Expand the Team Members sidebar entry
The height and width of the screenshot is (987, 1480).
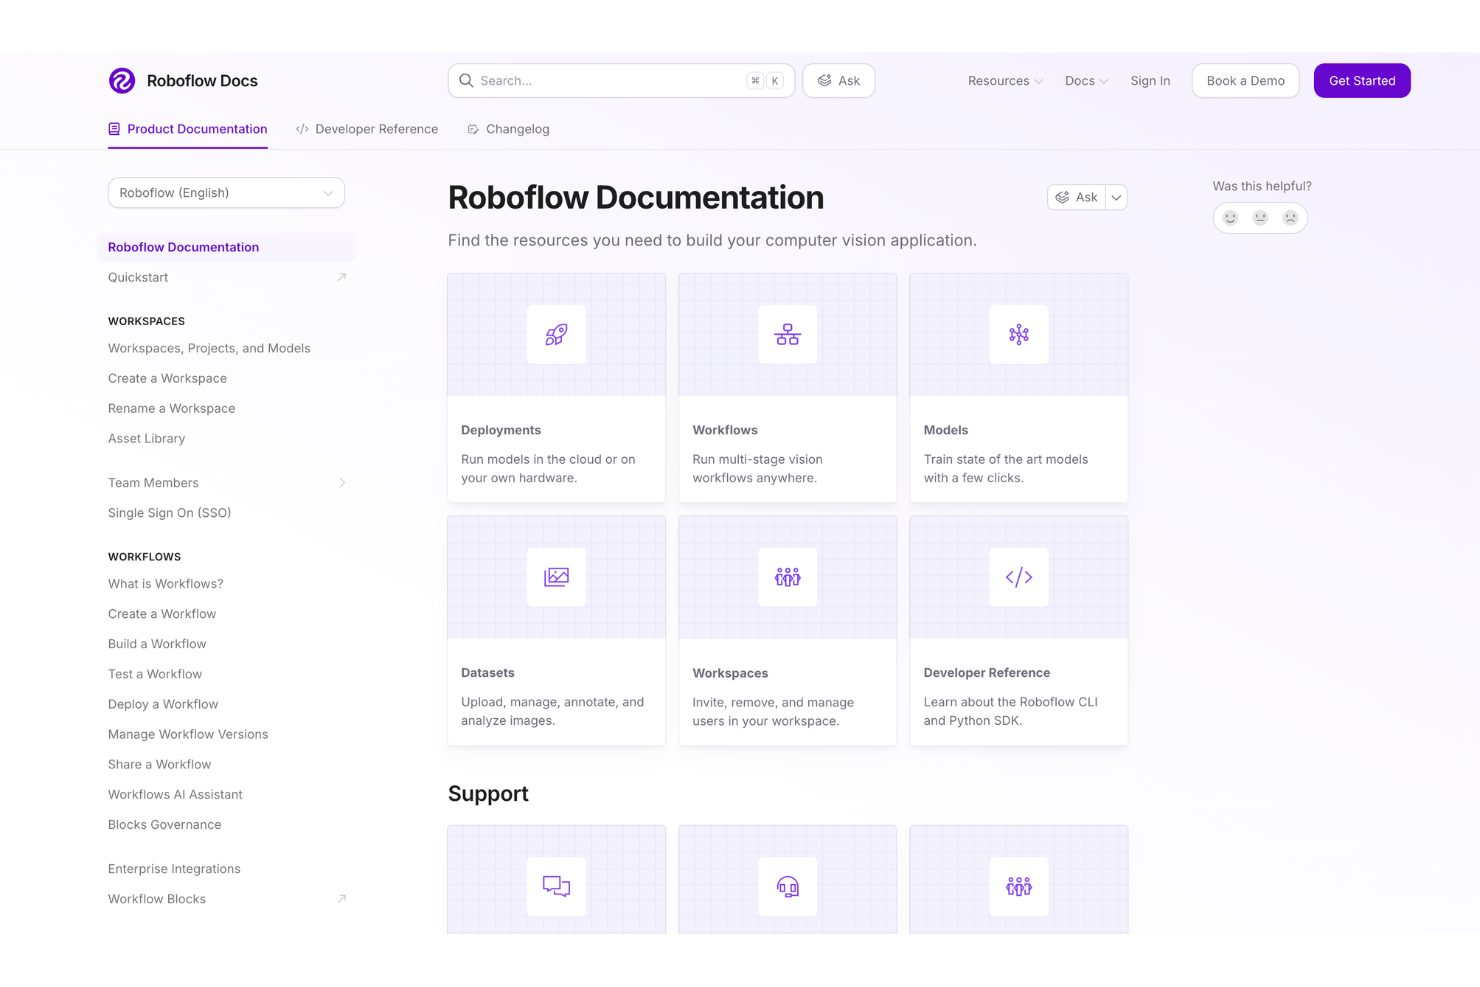[x=343, y=482]
